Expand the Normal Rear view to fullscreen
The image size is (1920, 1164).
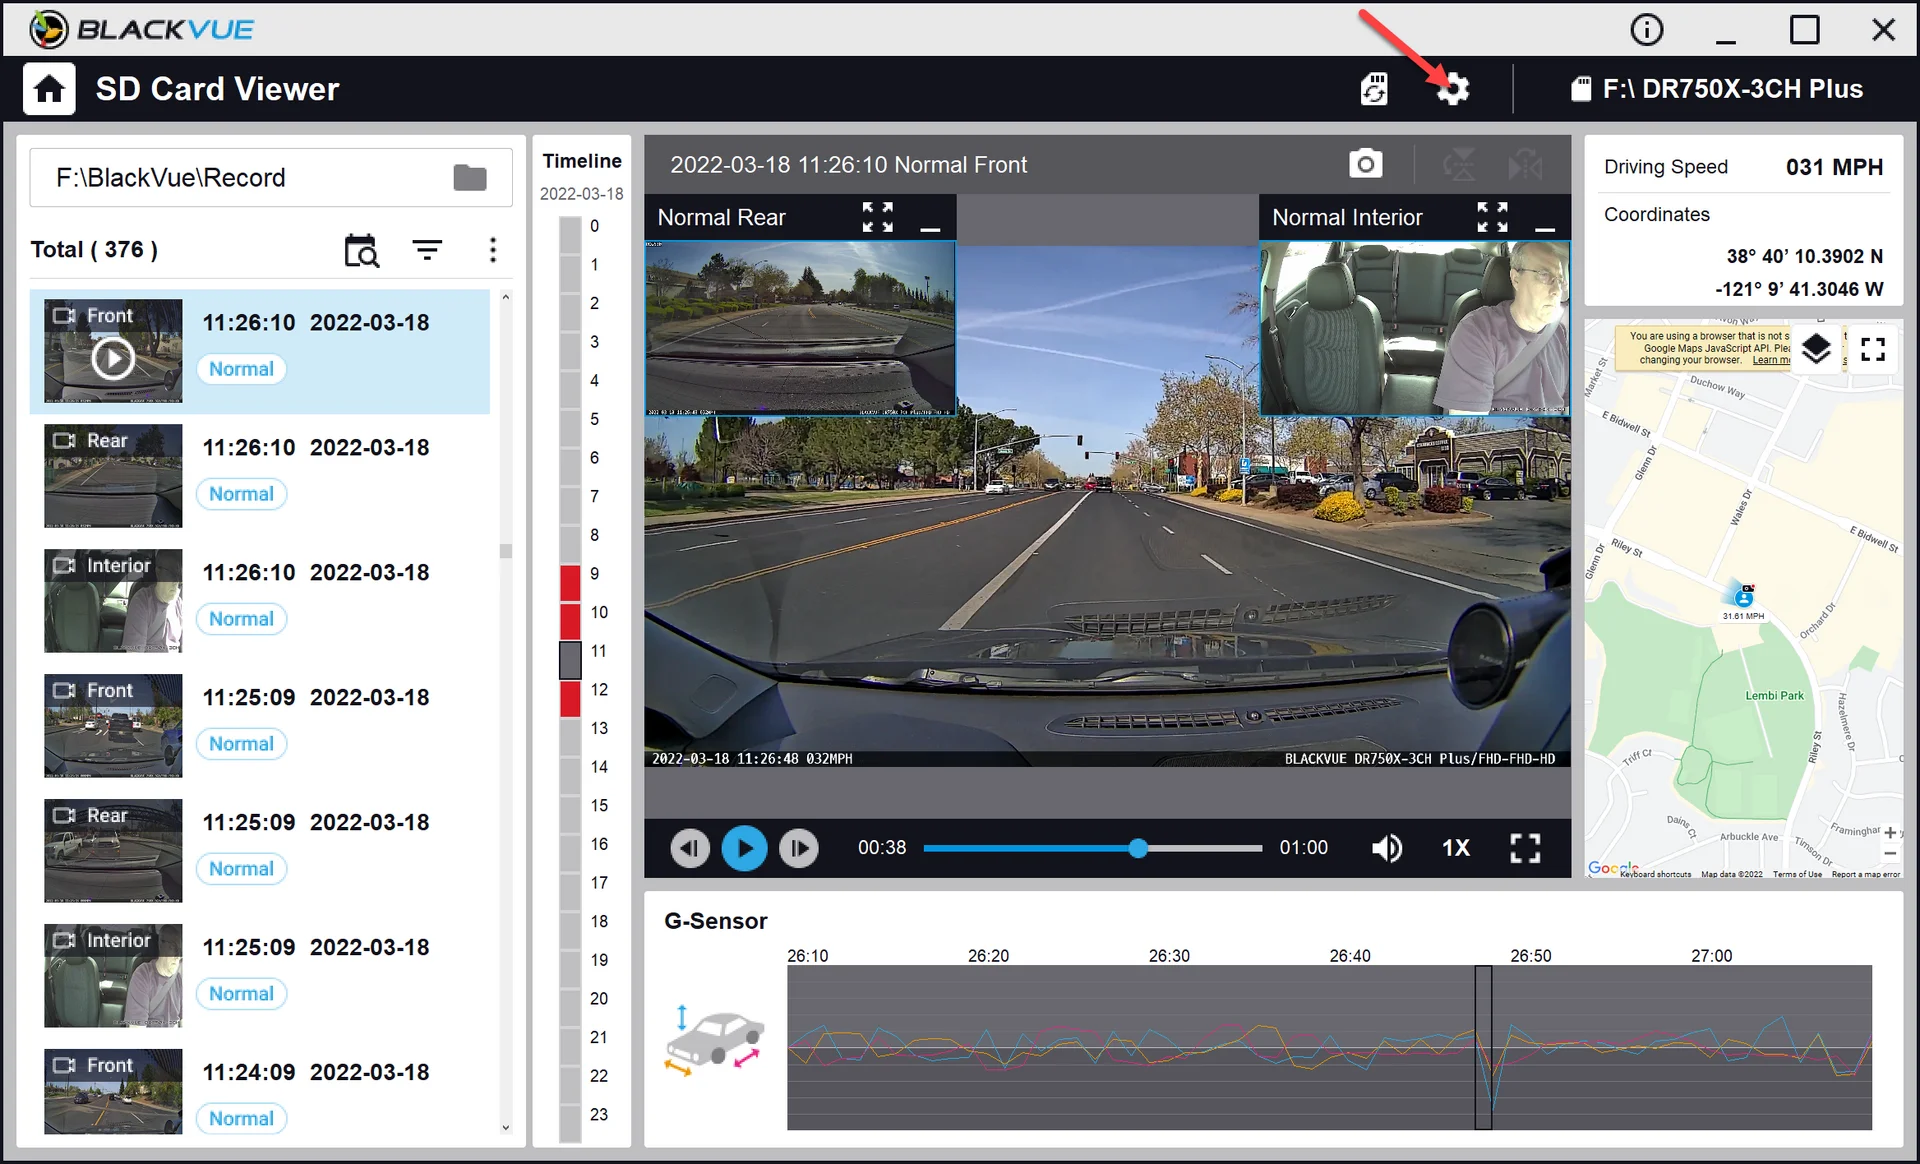pyautogui.click(x=877, y=217)
